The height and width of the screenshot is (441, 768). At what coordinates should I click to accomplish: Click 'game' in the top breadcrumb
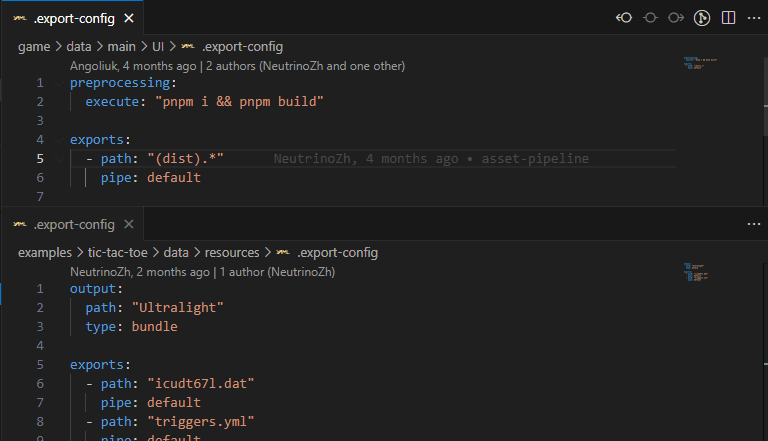pos(34,47)
